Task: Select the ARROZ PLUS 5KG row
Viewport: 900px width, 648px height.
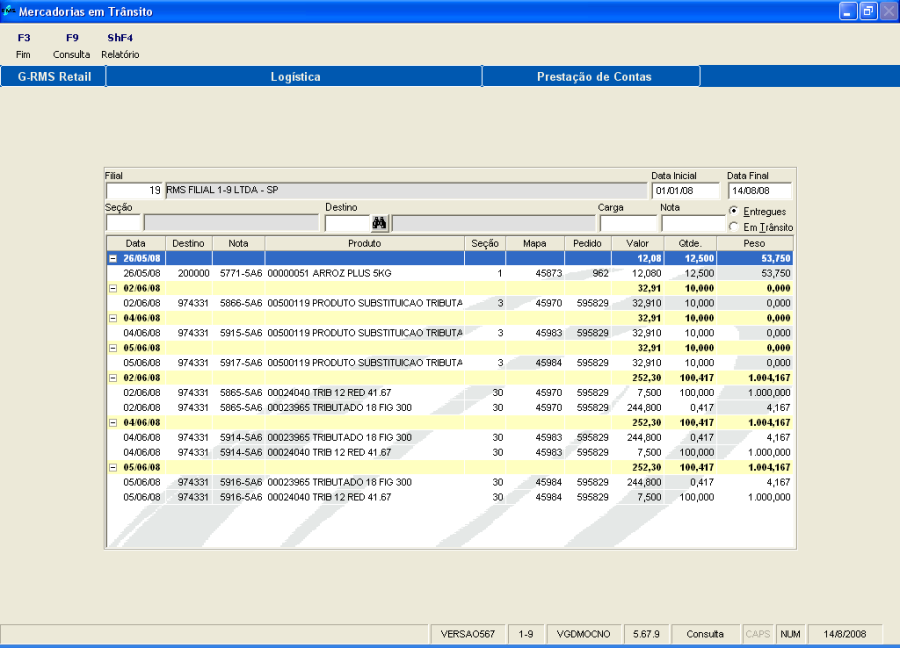Action: pos(450,274)
